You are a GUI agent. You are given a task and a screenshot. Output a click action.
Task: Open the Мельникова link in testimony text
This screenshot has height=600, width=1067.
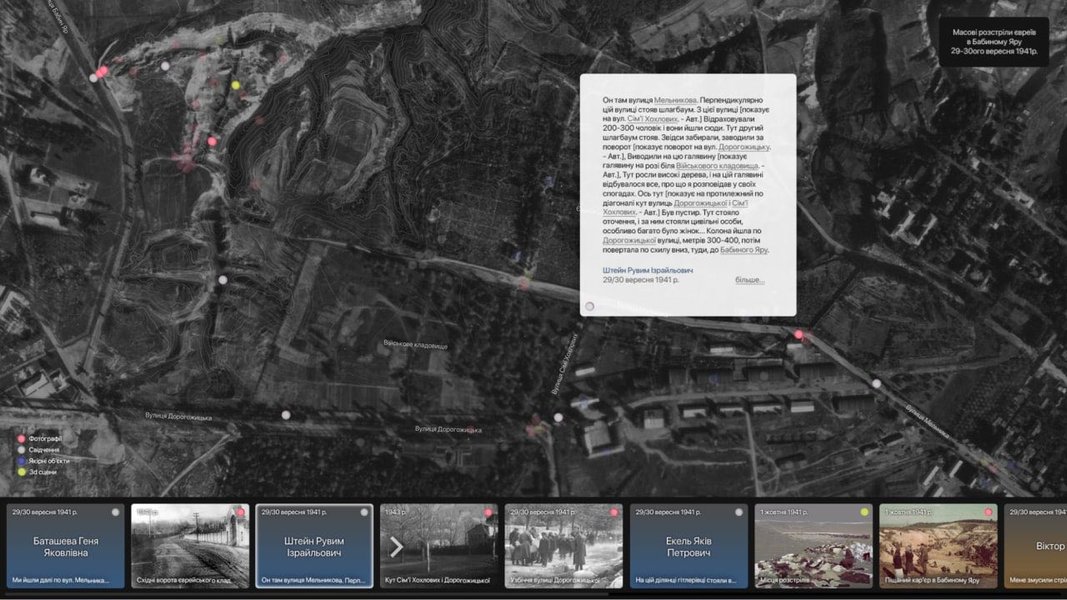pyautogui.click(x=676, y=101)
